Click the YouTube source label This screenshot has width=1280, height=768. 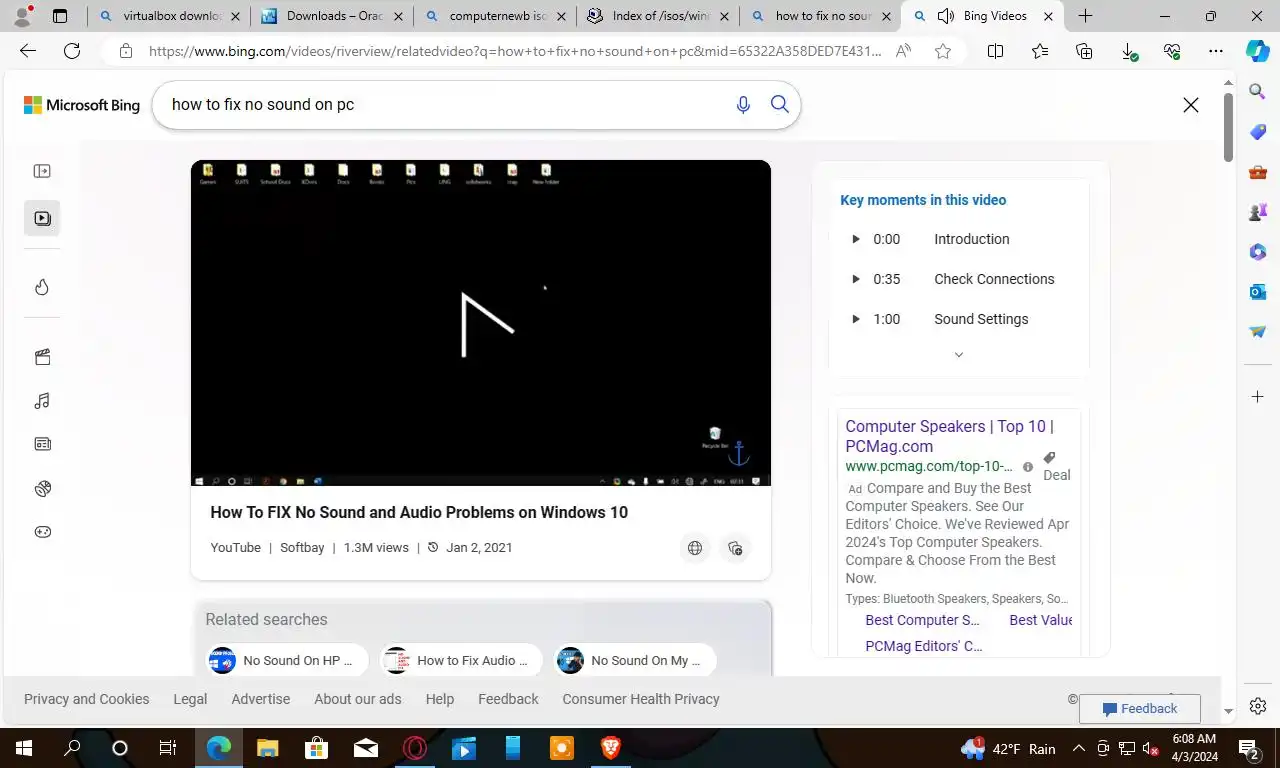[235, 547]
